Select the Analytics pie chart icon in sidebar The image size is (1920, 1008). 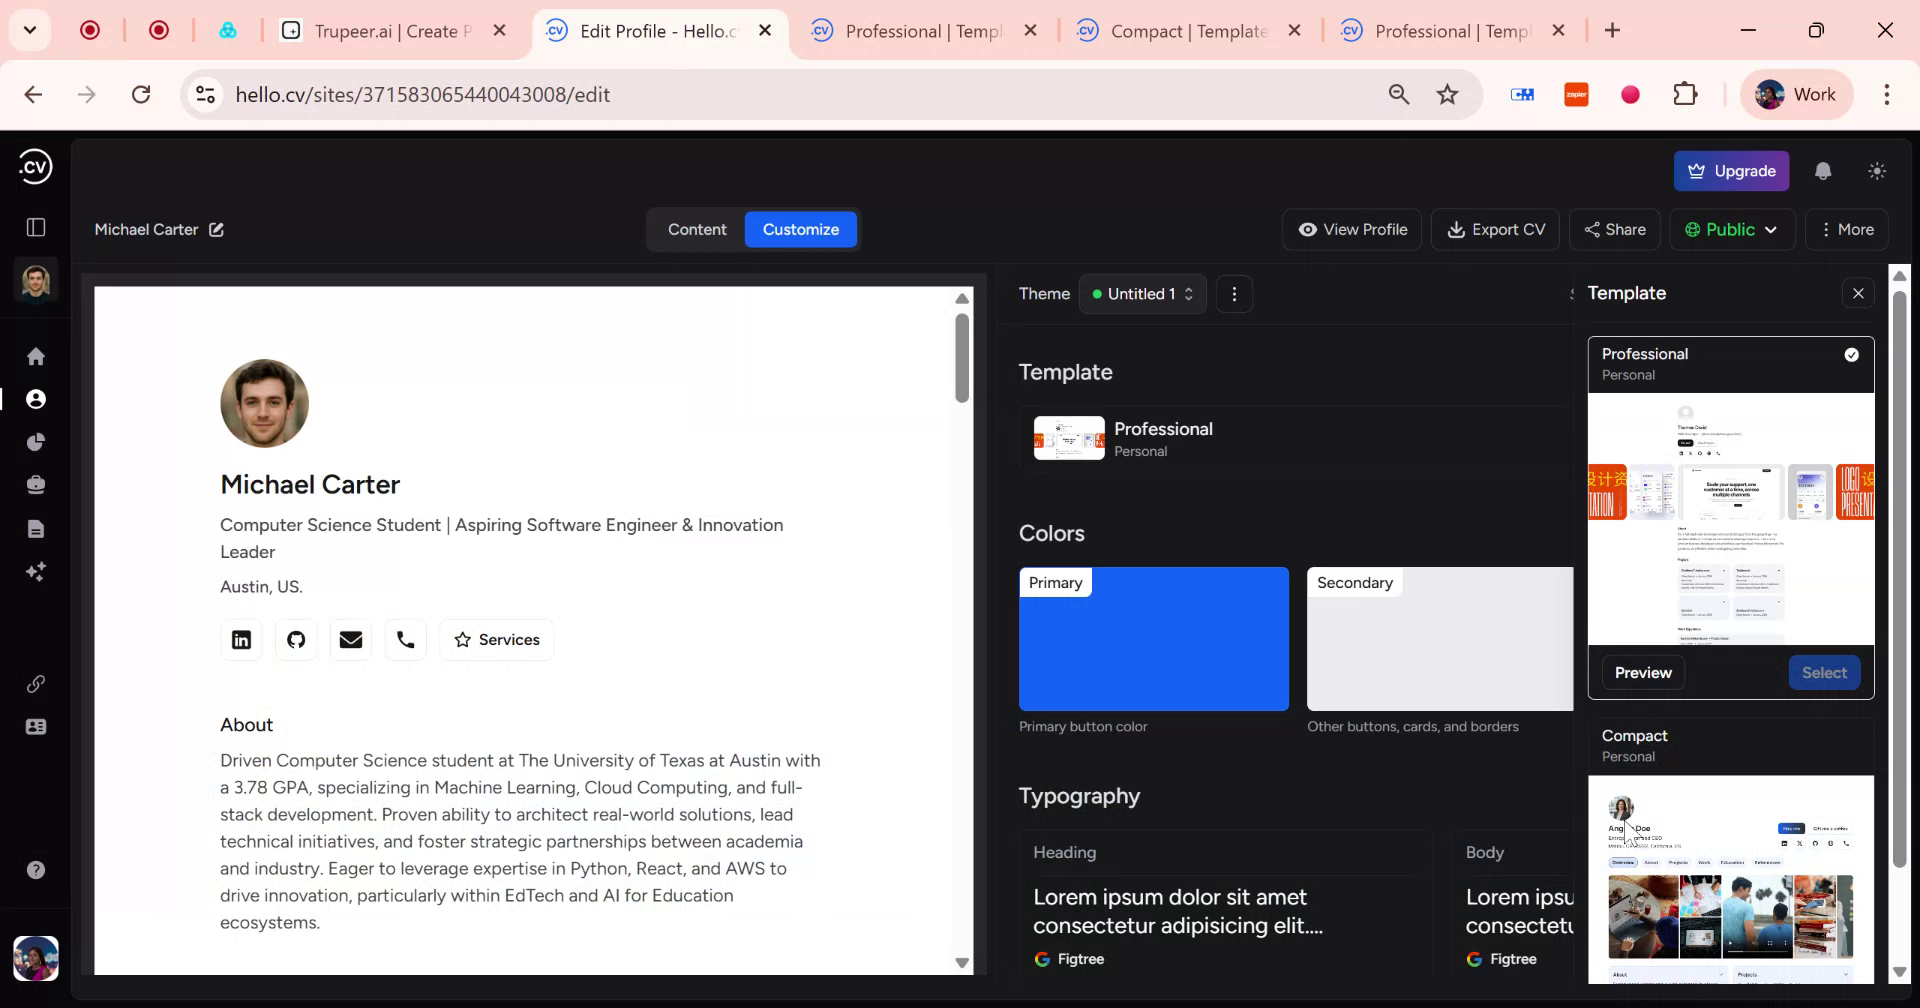click(36, 441)
